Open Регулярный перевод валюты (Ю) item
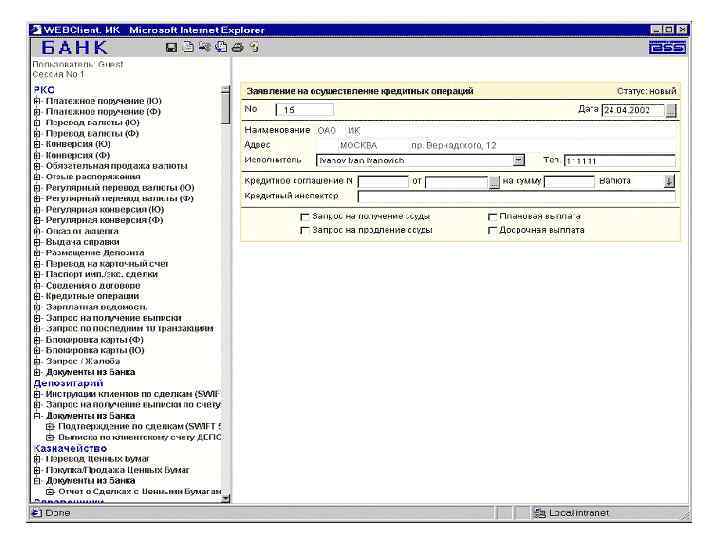 120,188
